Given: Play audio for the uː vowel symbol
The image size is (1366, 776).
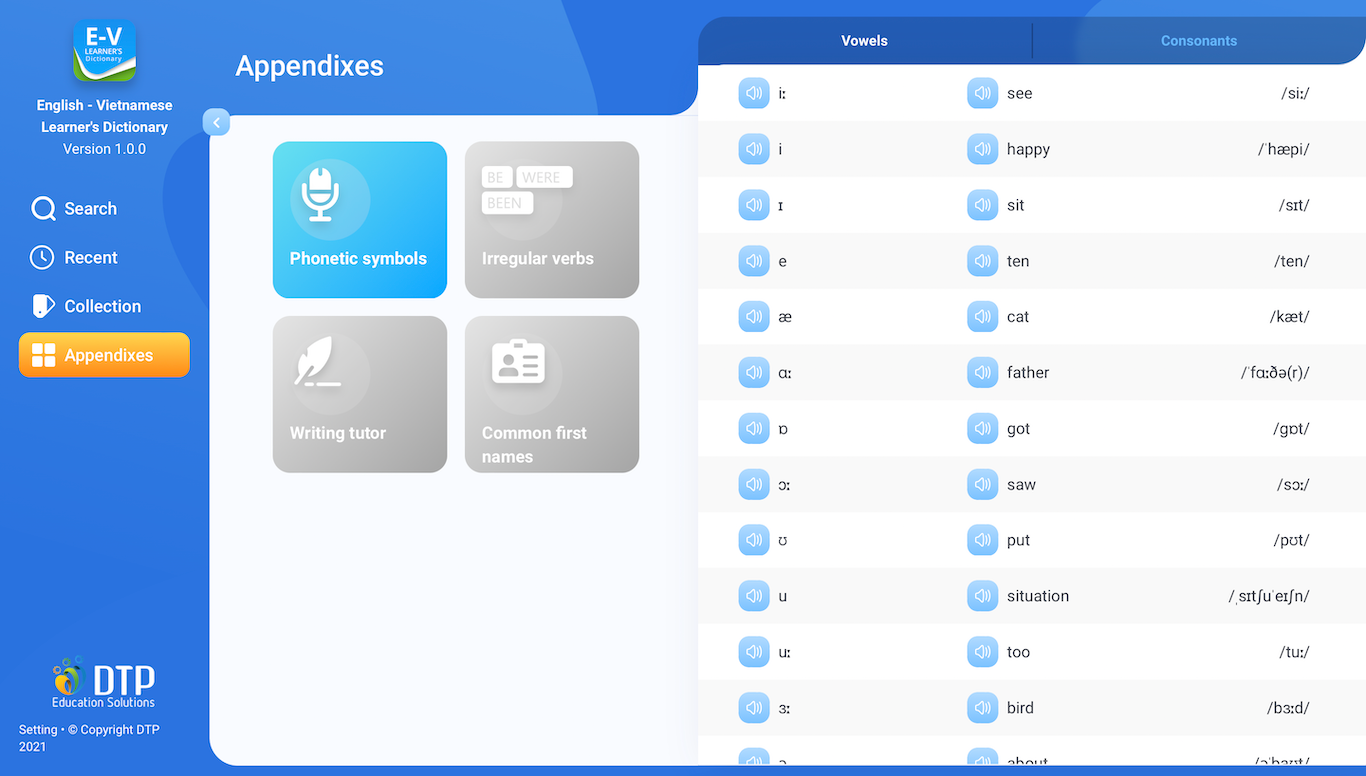Looking at the screenshot, I should pyautogui.click(x=754, y=652).
